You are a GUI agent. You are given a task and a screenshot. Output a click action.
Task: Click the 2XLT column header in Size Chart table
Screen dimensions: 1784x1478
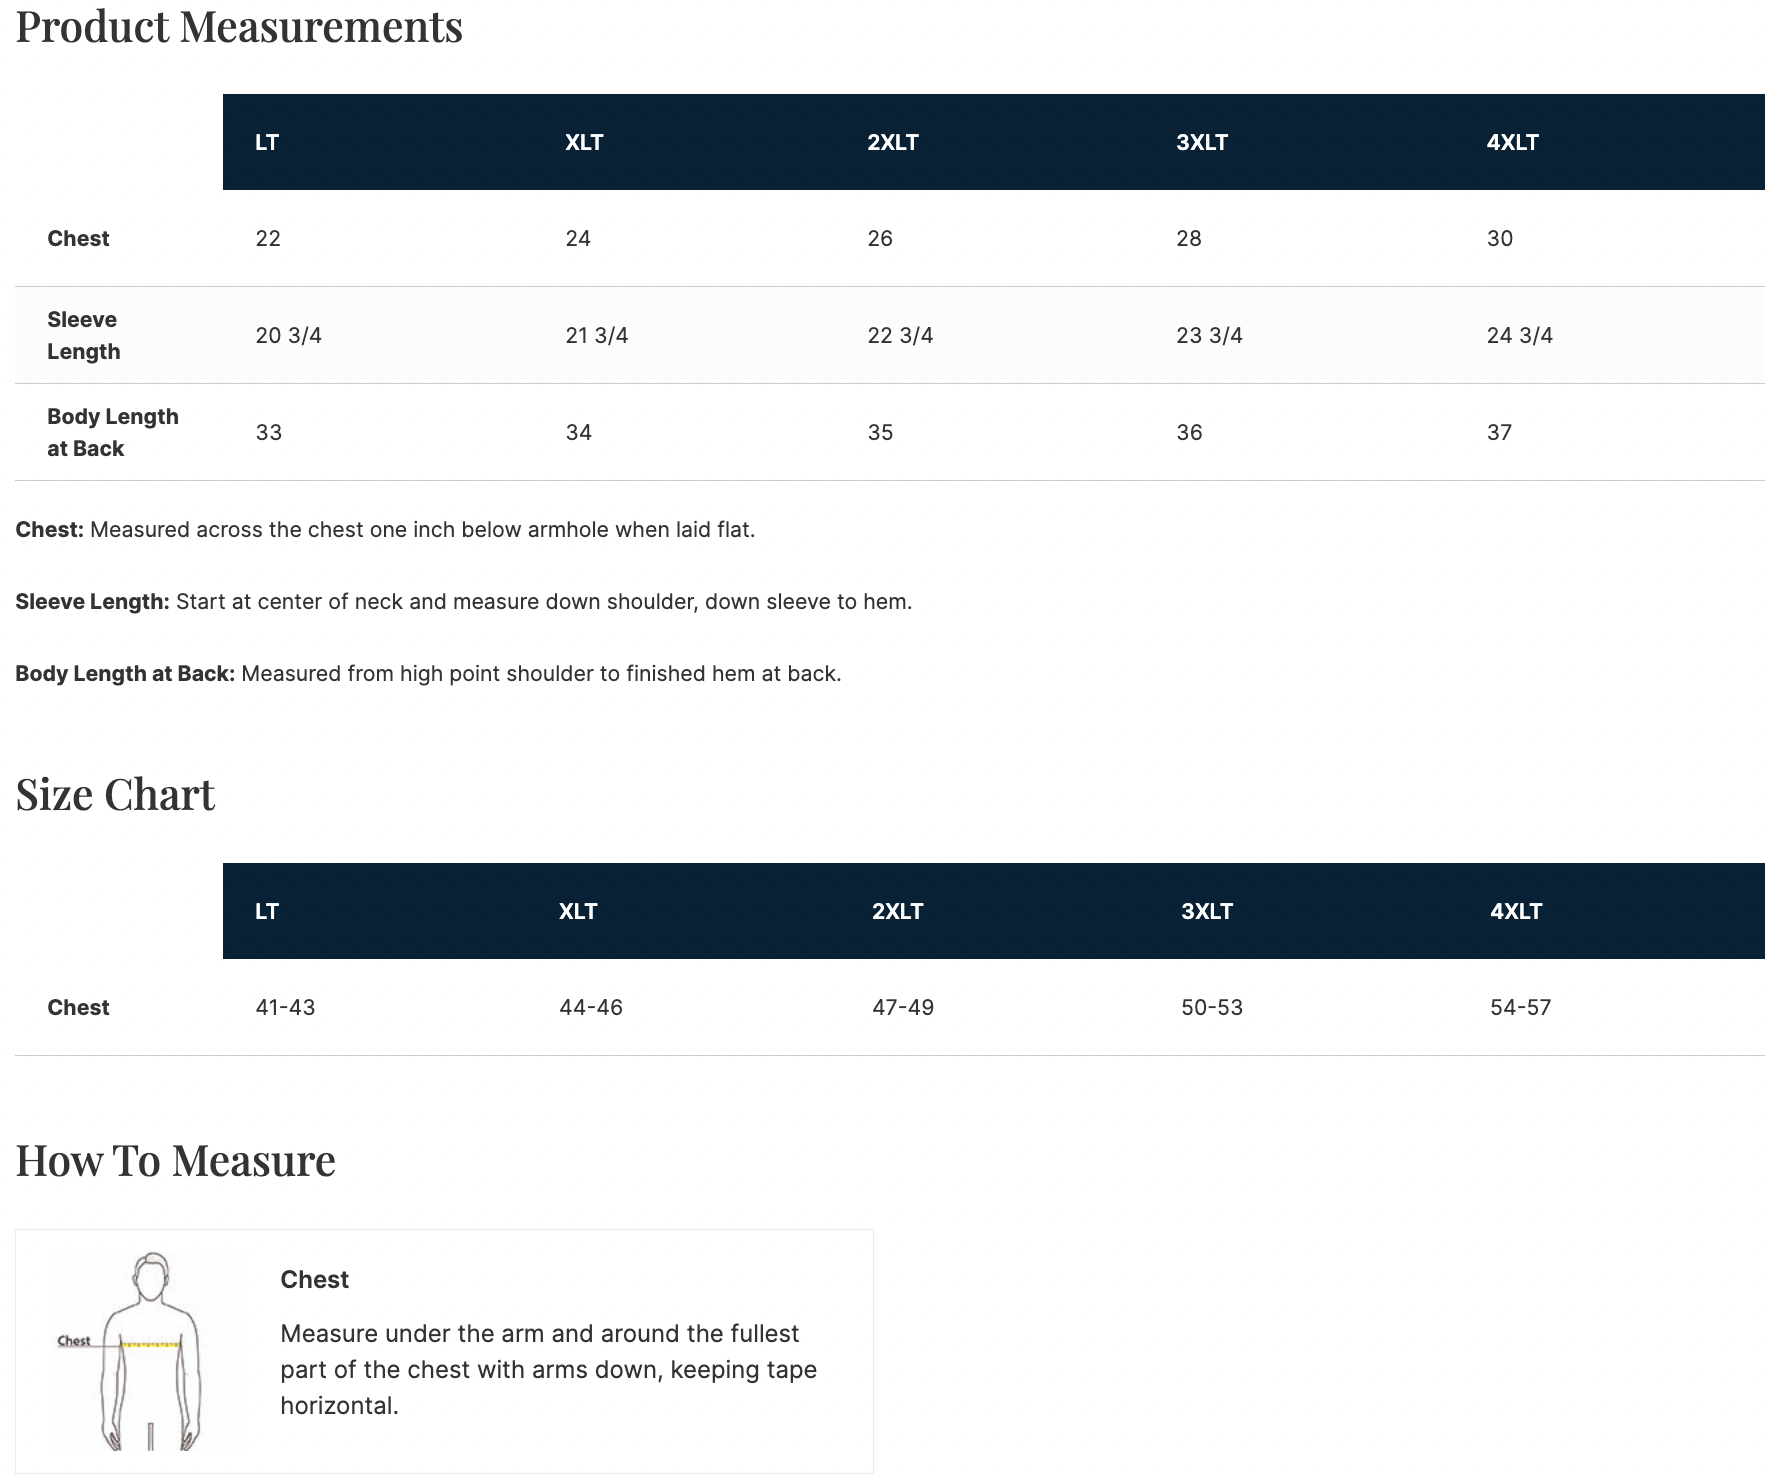[897, 911]
